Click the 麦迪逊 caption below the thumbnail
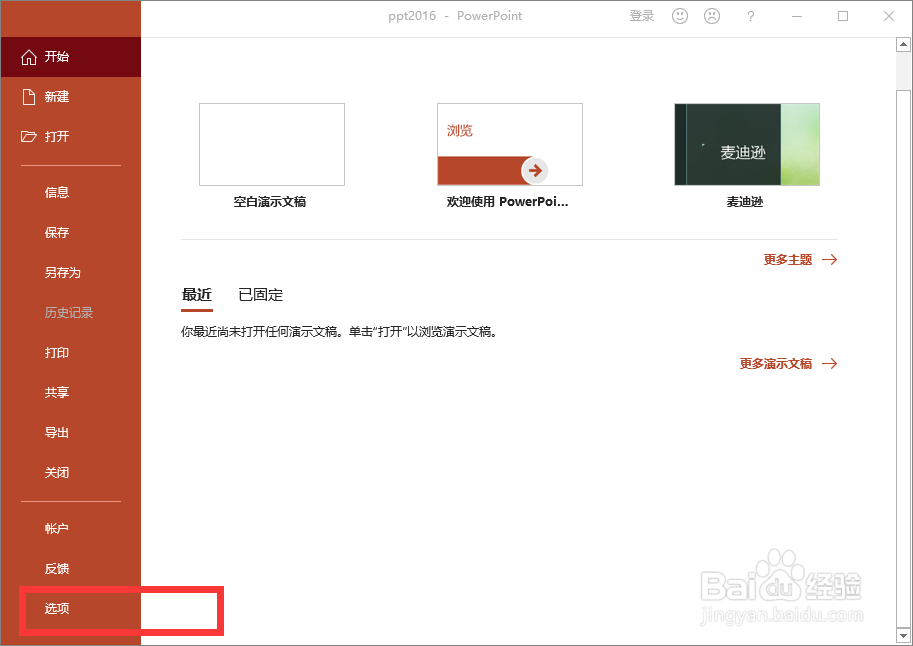This screenshot has width=913, height=646. (745, 202)
